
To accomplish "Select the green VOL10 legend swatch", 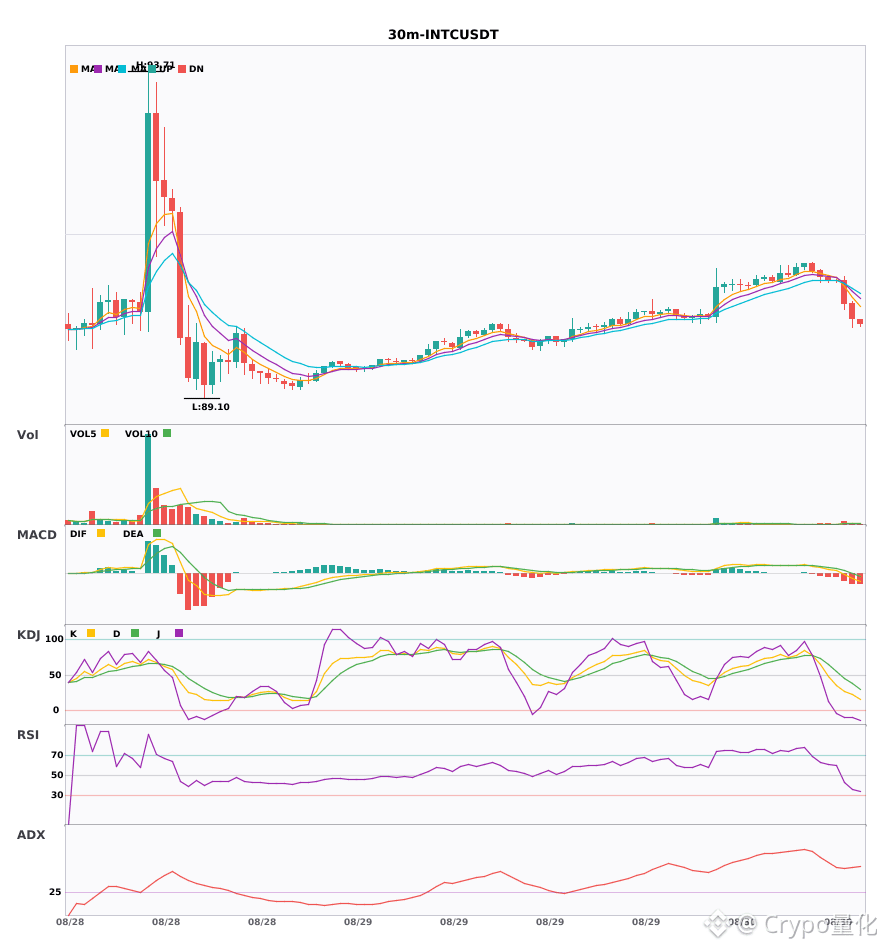I will coord(167,433).
